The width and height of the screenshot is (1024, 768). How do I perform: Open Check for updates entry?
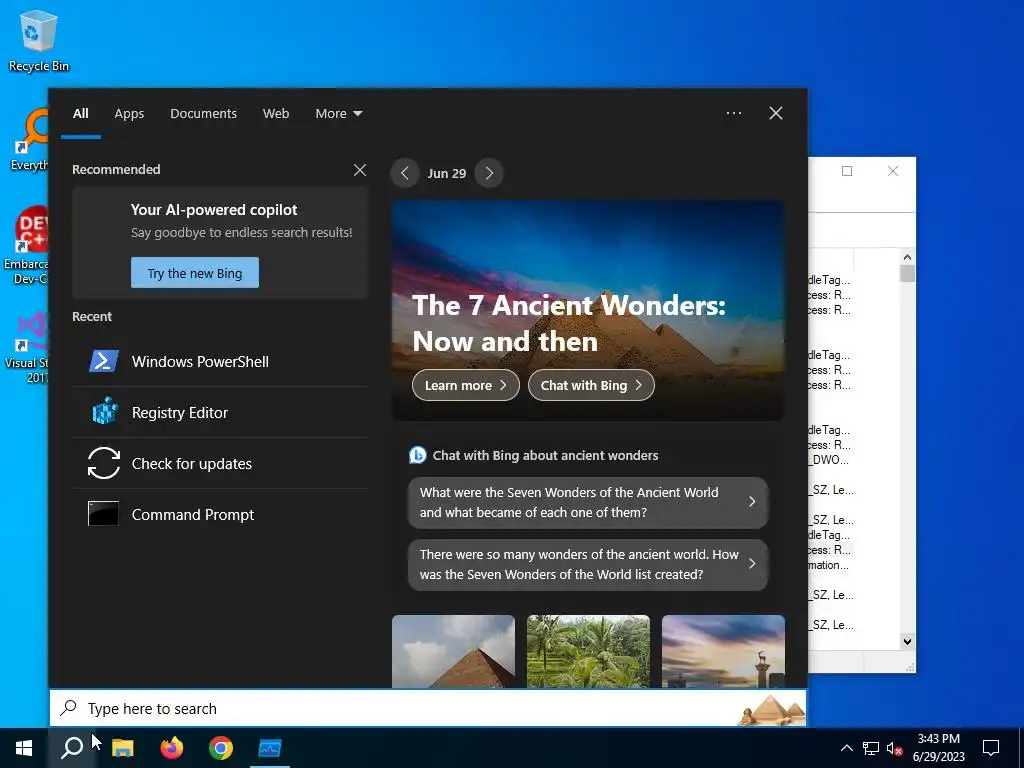[x=220, y=463]
